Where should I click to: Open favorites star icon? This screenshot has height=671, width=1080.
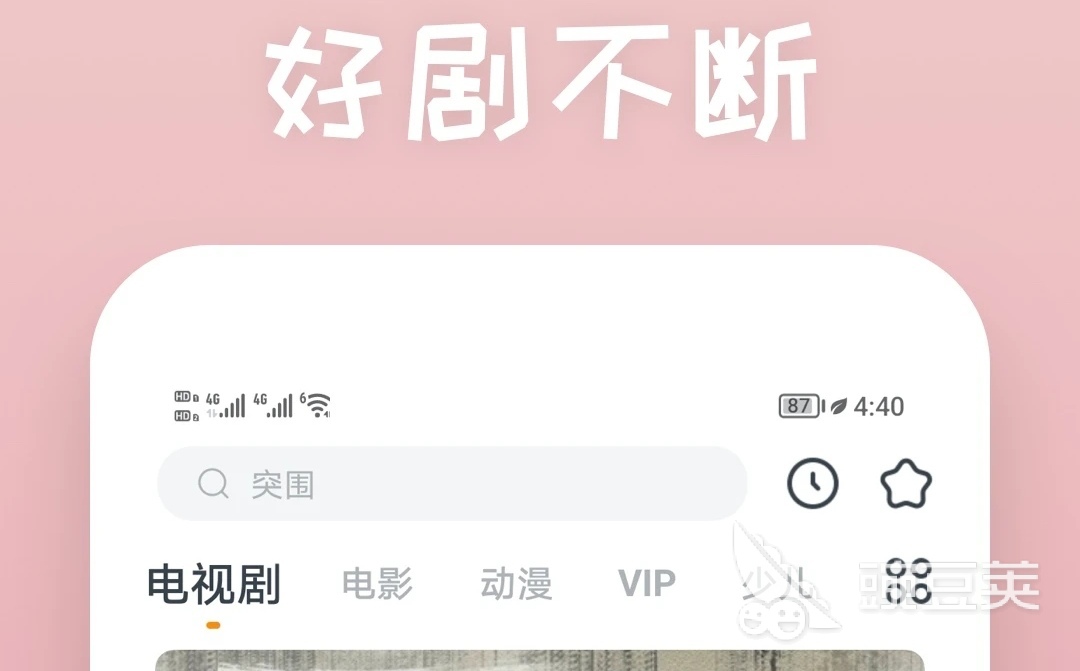(x=906, y=483)
